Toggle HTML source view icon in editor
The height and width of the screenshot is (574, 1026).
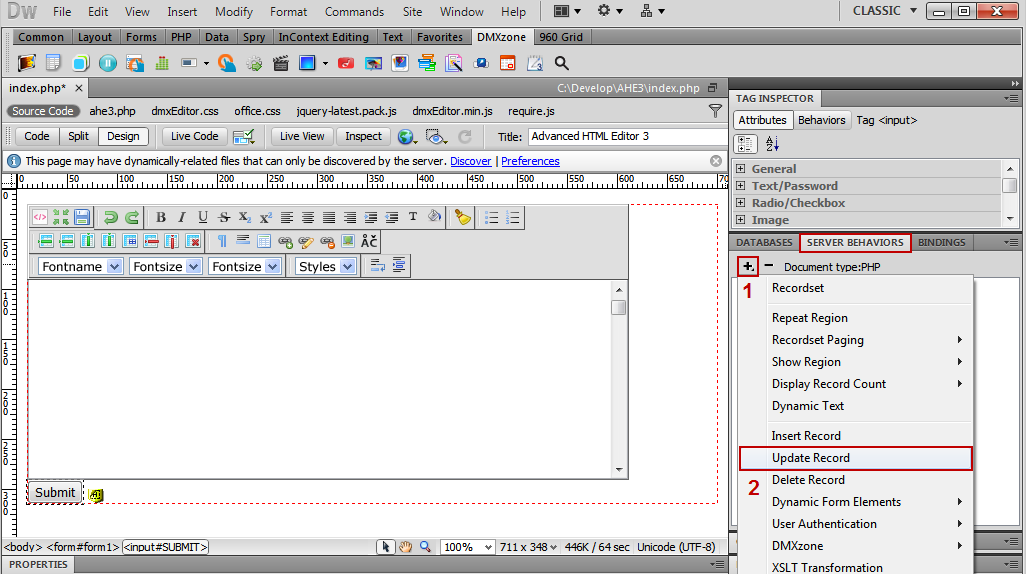tap(40, 217)
